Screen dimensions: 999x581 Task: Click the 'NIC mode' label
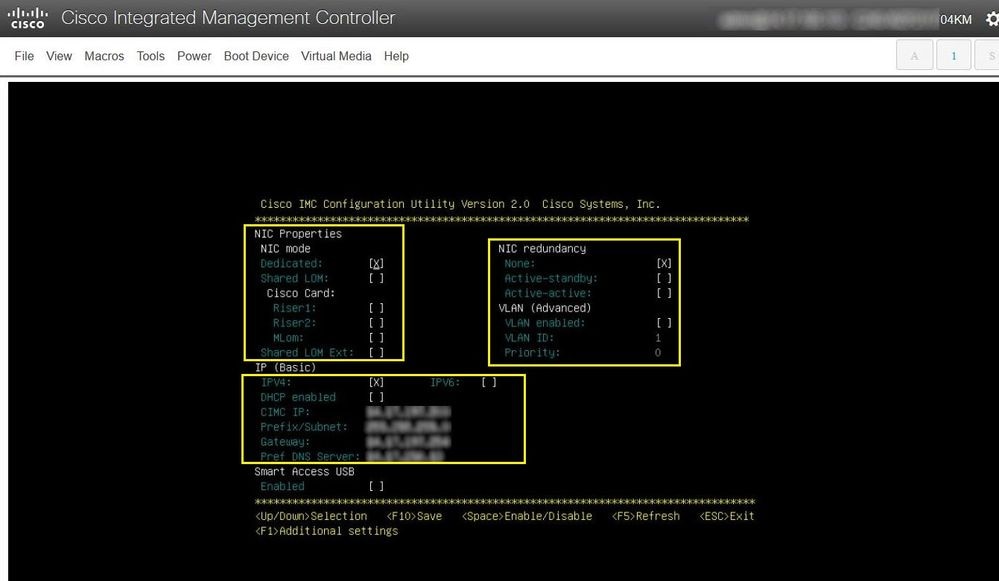(285, 248)
